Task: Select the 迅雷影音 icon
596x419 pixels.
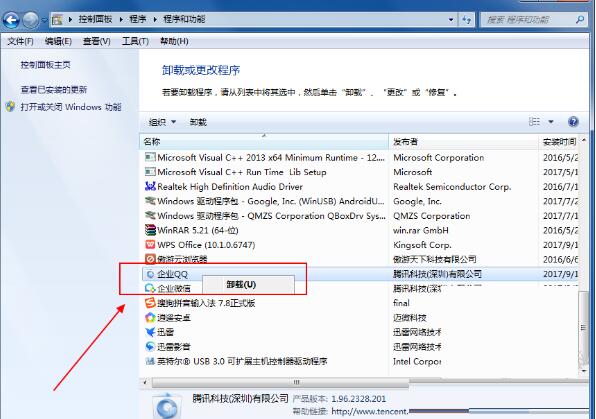Action: (150, 346)
